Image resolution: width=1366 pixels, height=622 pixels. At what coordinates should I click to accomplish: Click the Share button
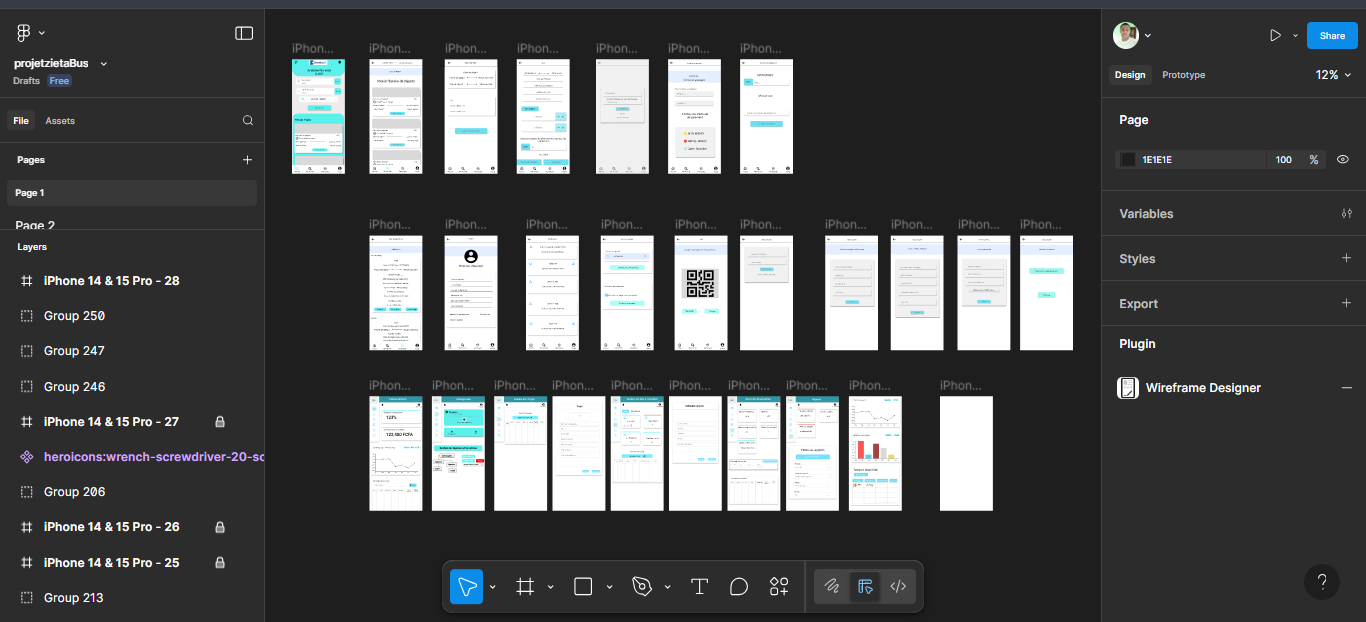click(x=1332, y=35)
